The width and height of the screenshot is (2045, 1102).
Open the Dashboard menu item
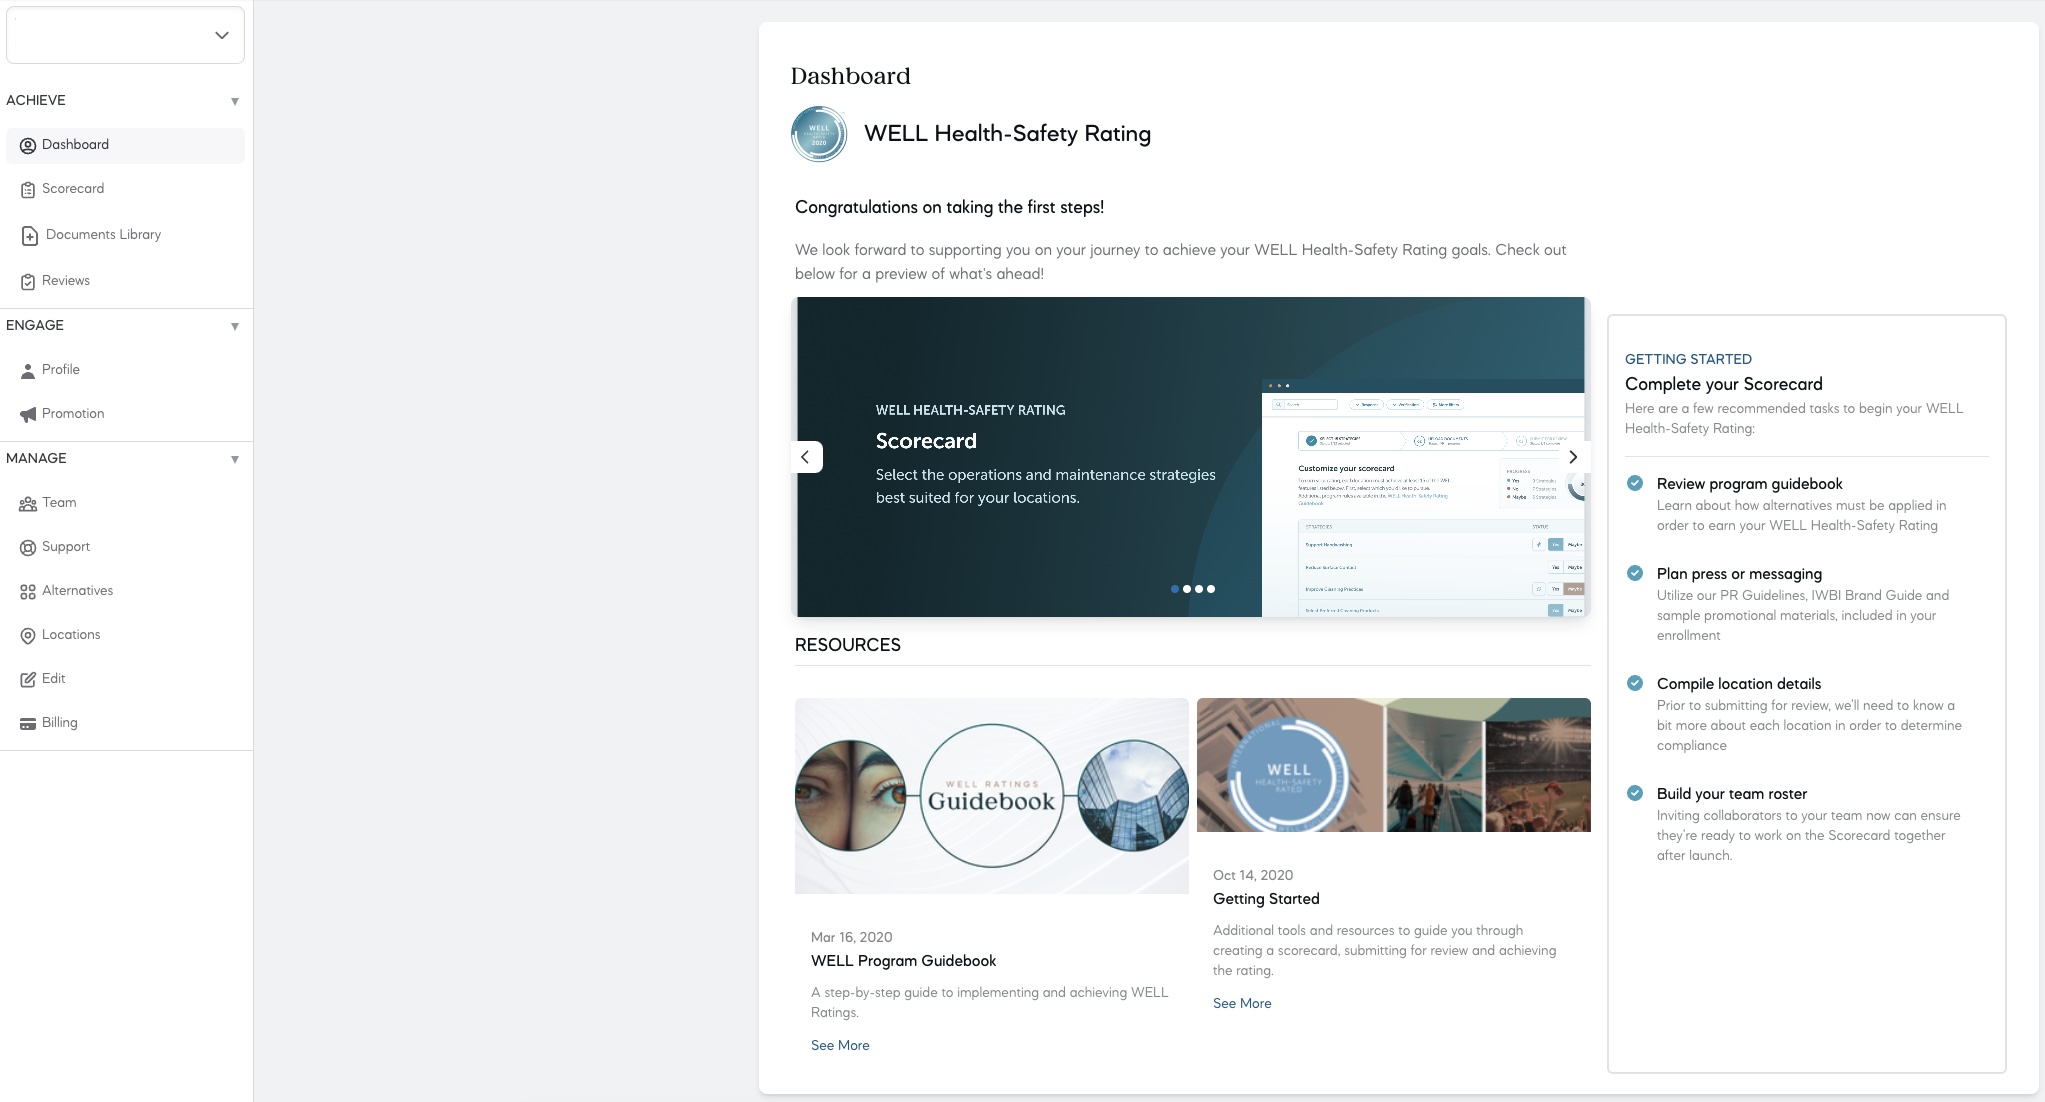tap(125, 145)
